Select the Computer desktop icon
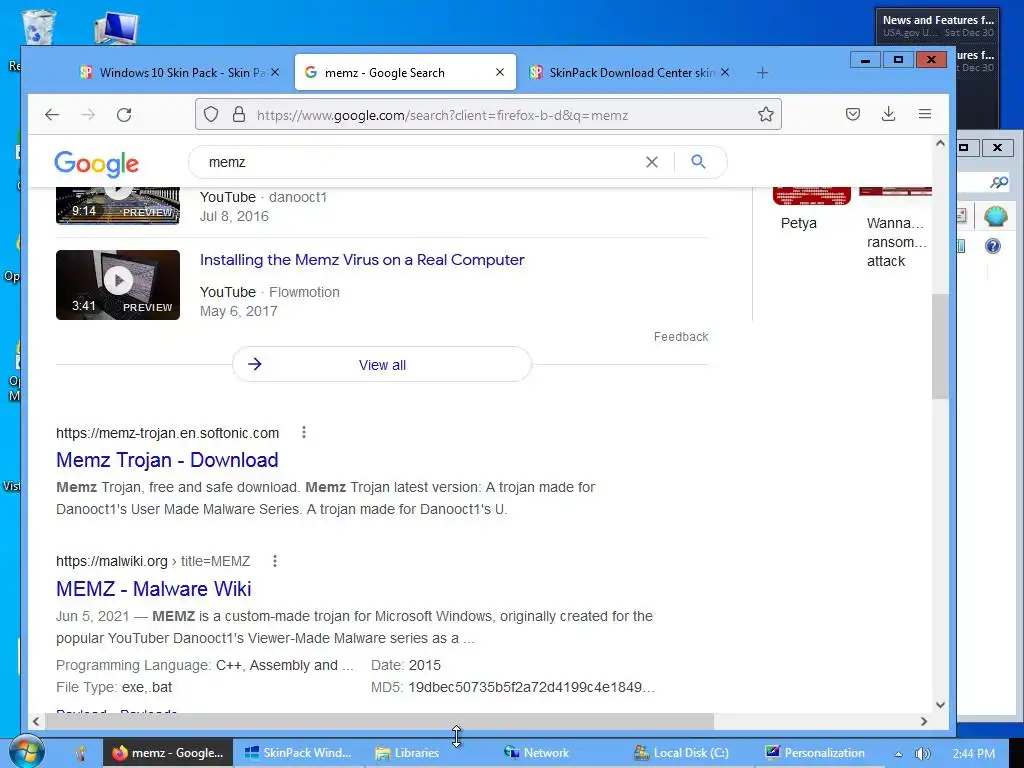 (x=116, y=27)
